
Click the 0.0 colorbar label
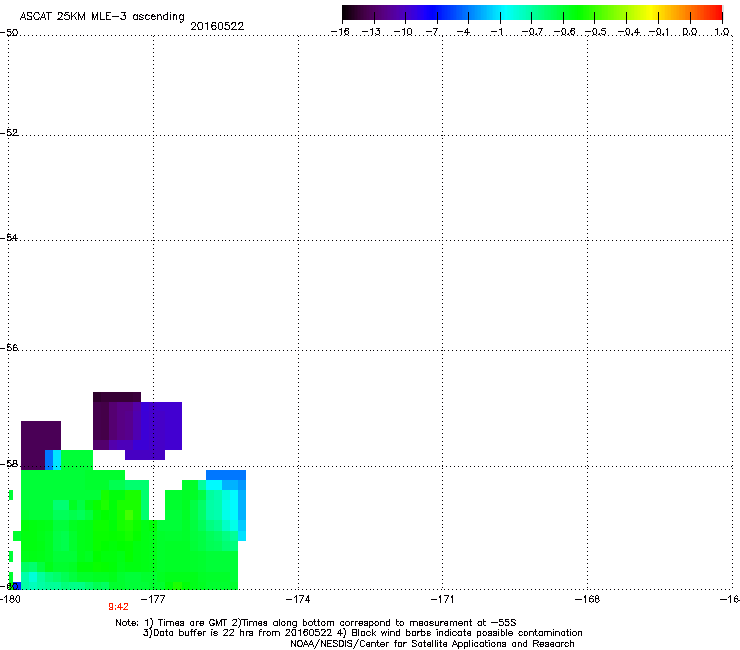pos(690,32)
